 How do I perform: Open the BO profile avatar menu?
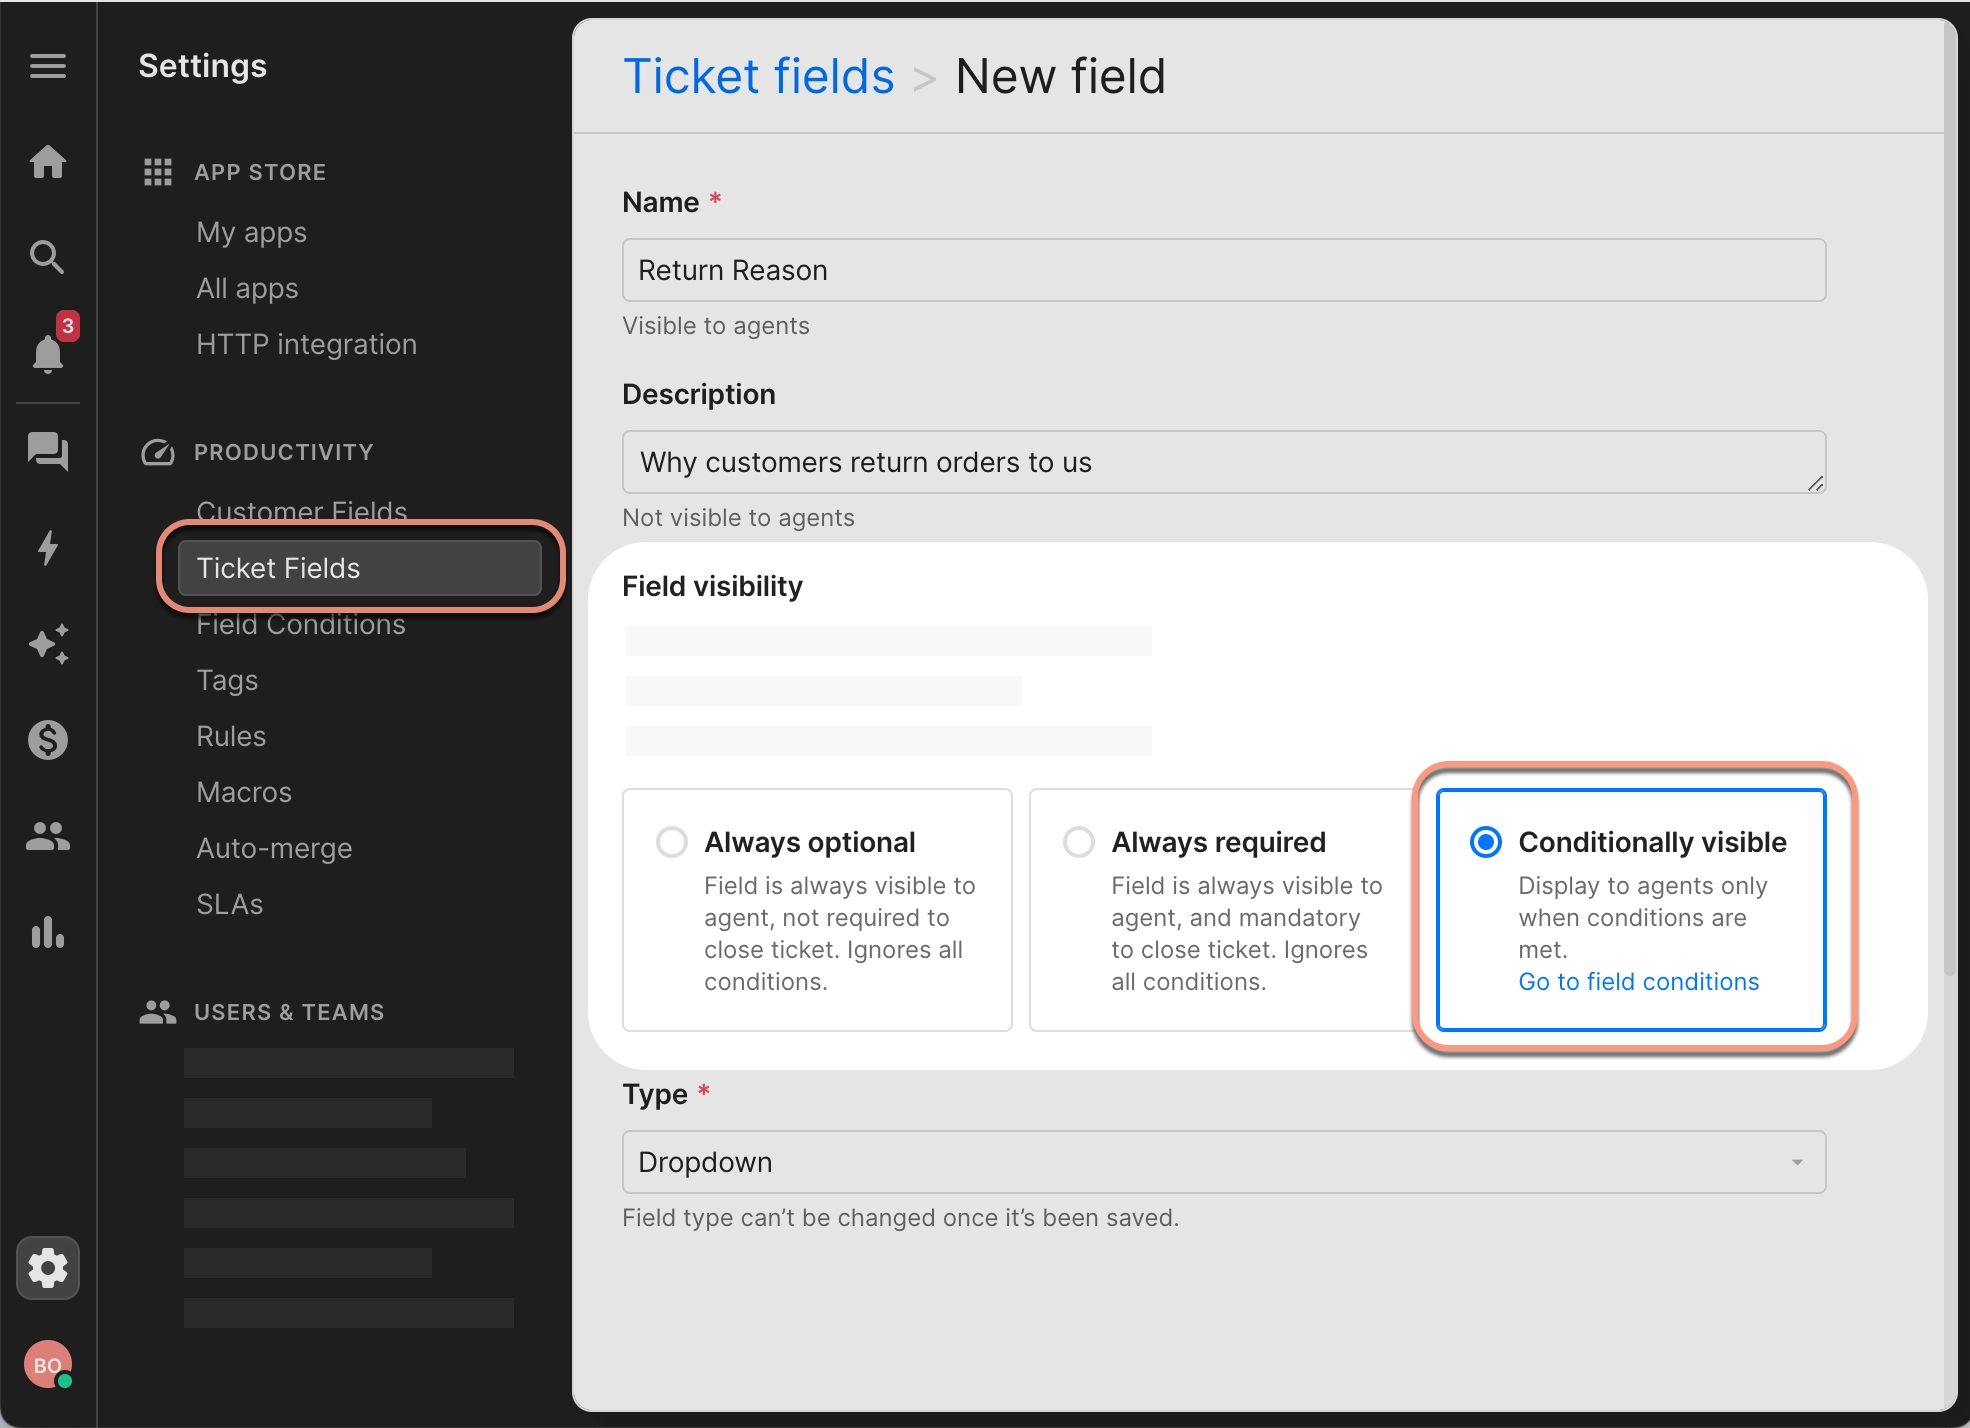click(47, 1364)
